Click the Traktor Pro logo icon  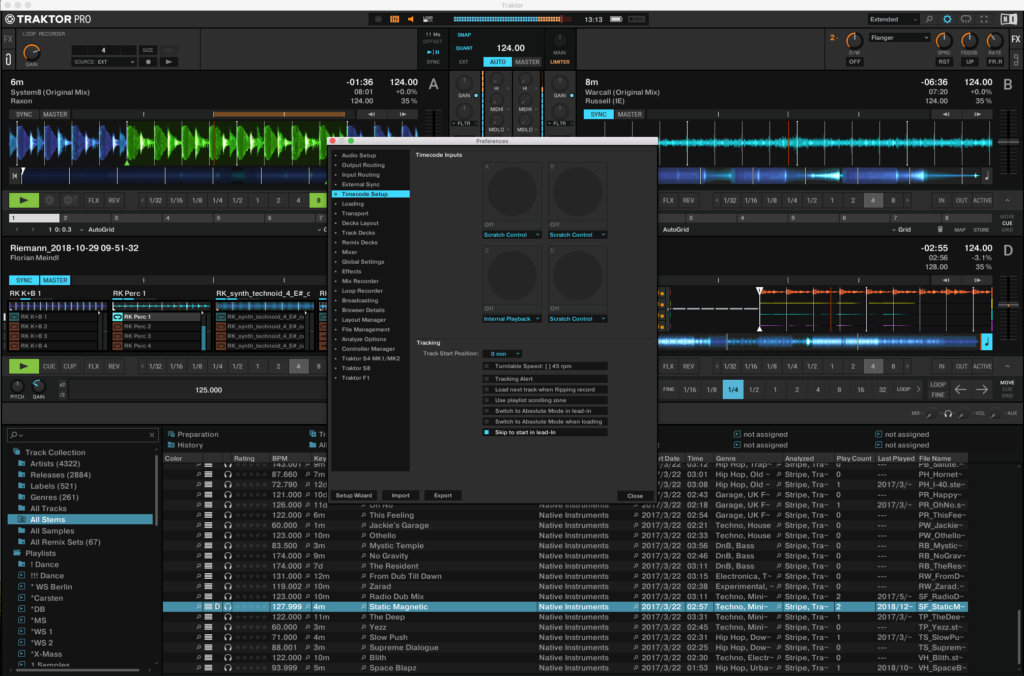coord(10,17)
